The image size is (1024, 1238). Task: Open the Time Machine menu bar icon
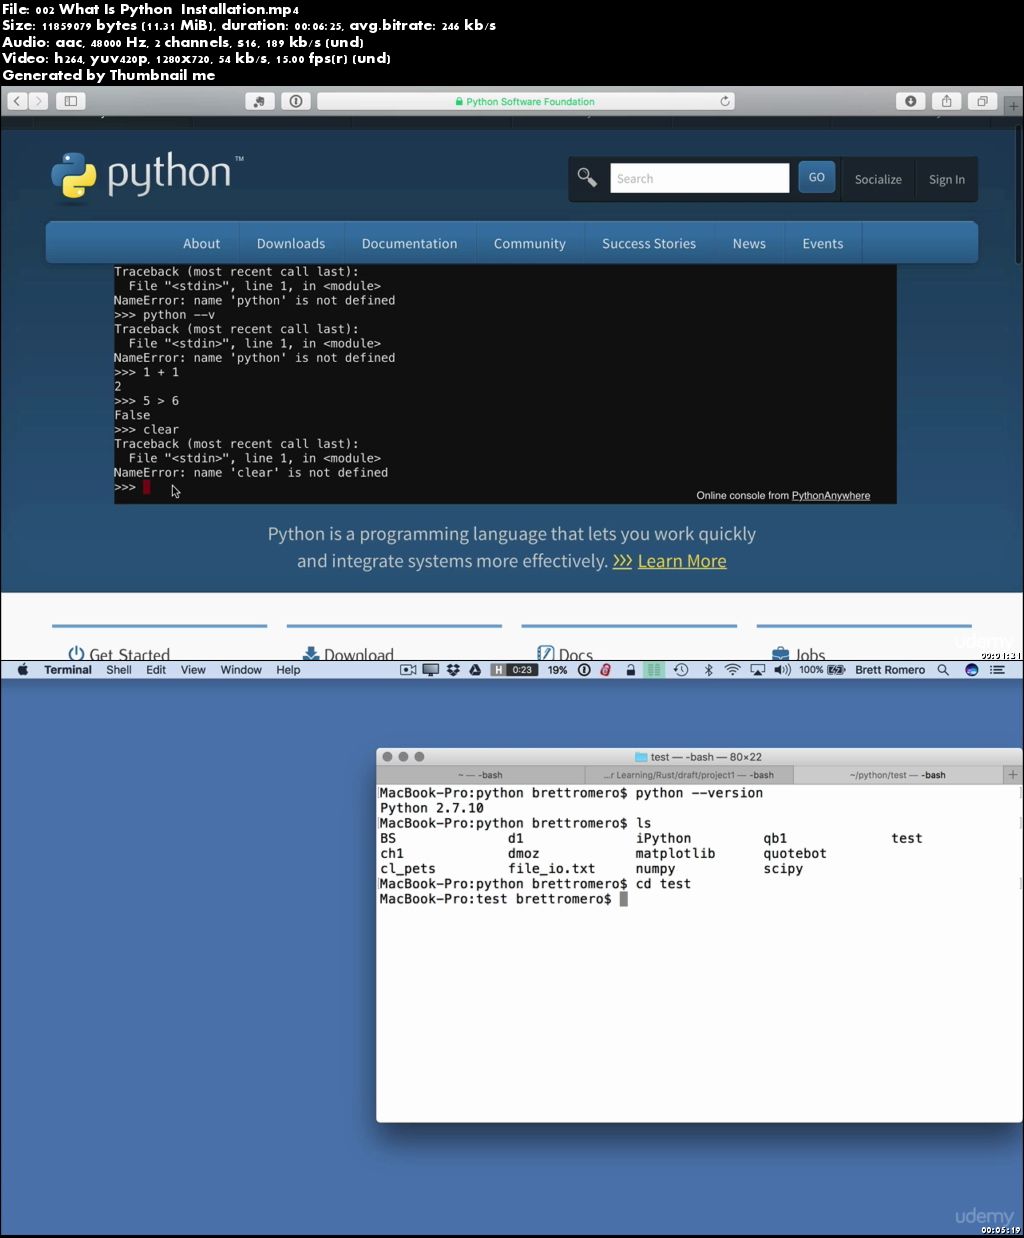pyautogui.click(x=681, y=670)
